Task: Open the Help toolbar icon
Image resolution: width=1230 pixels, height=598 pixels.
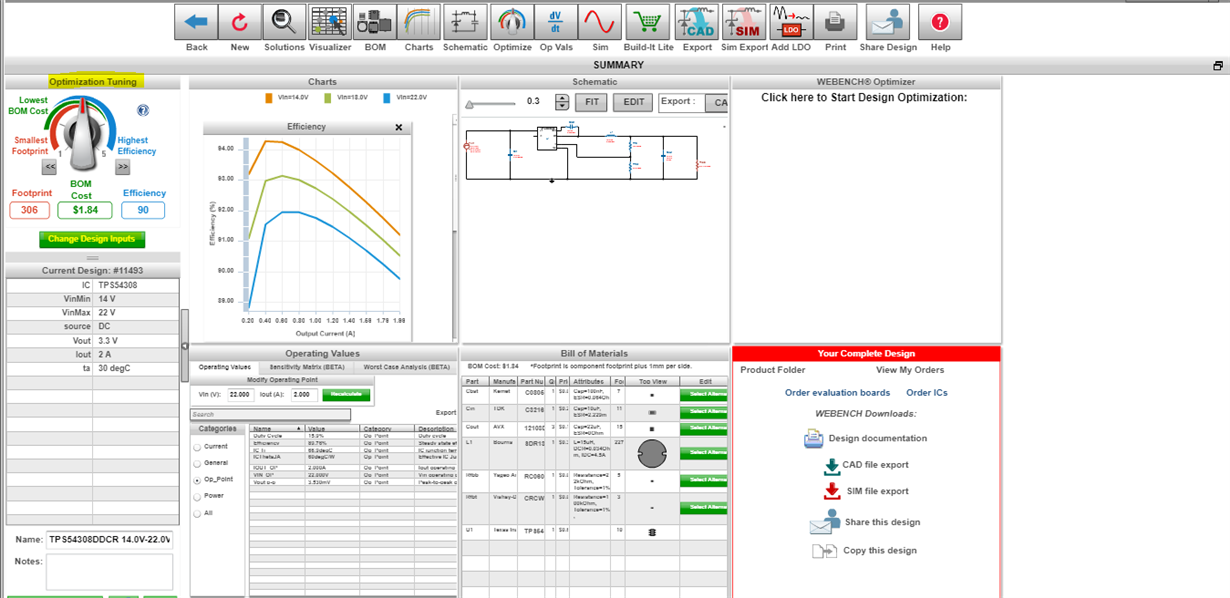Action: pos(940,22)
